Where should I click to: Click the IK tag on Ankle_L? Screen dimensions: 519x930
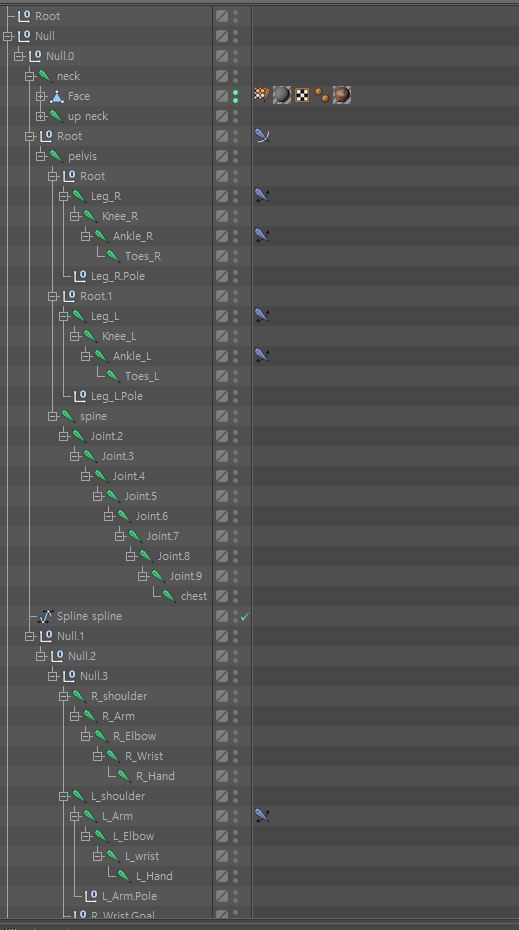point(262,355)
